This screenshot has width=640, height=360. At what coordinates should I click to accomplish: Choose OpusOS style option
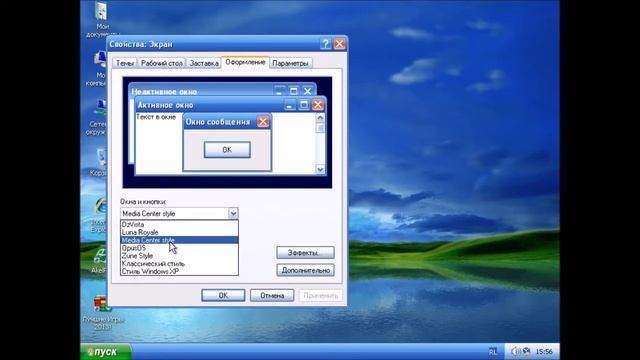coord(179,248)
